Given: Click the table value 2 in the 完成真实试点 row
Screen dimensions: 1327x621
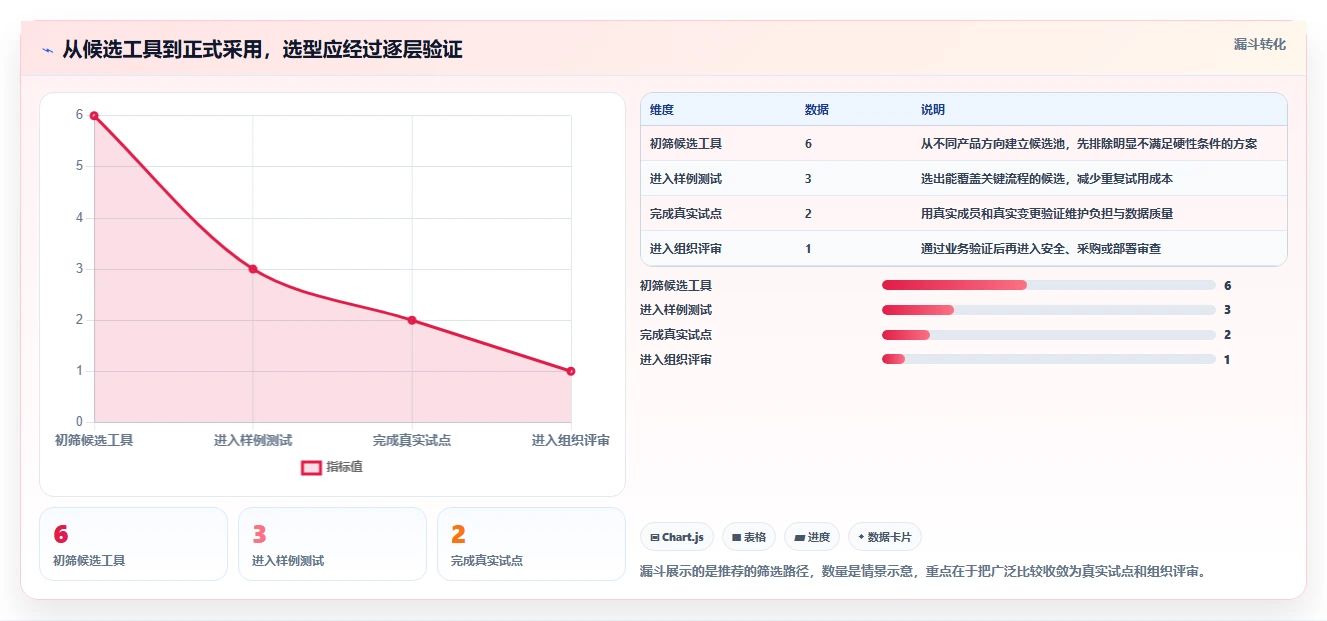Looking at the screenshot, I should [x=808, y=214].
